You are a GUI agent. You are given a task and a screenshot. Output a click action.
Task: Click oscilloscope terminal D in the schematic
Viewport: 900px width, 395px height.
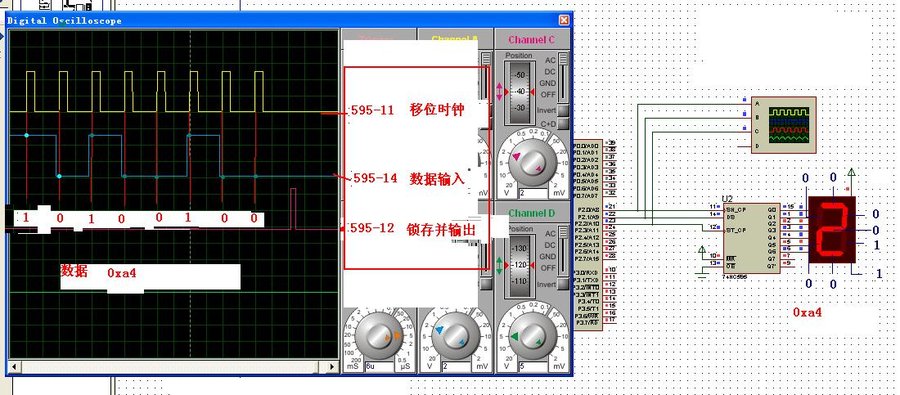tap(757, 145)
